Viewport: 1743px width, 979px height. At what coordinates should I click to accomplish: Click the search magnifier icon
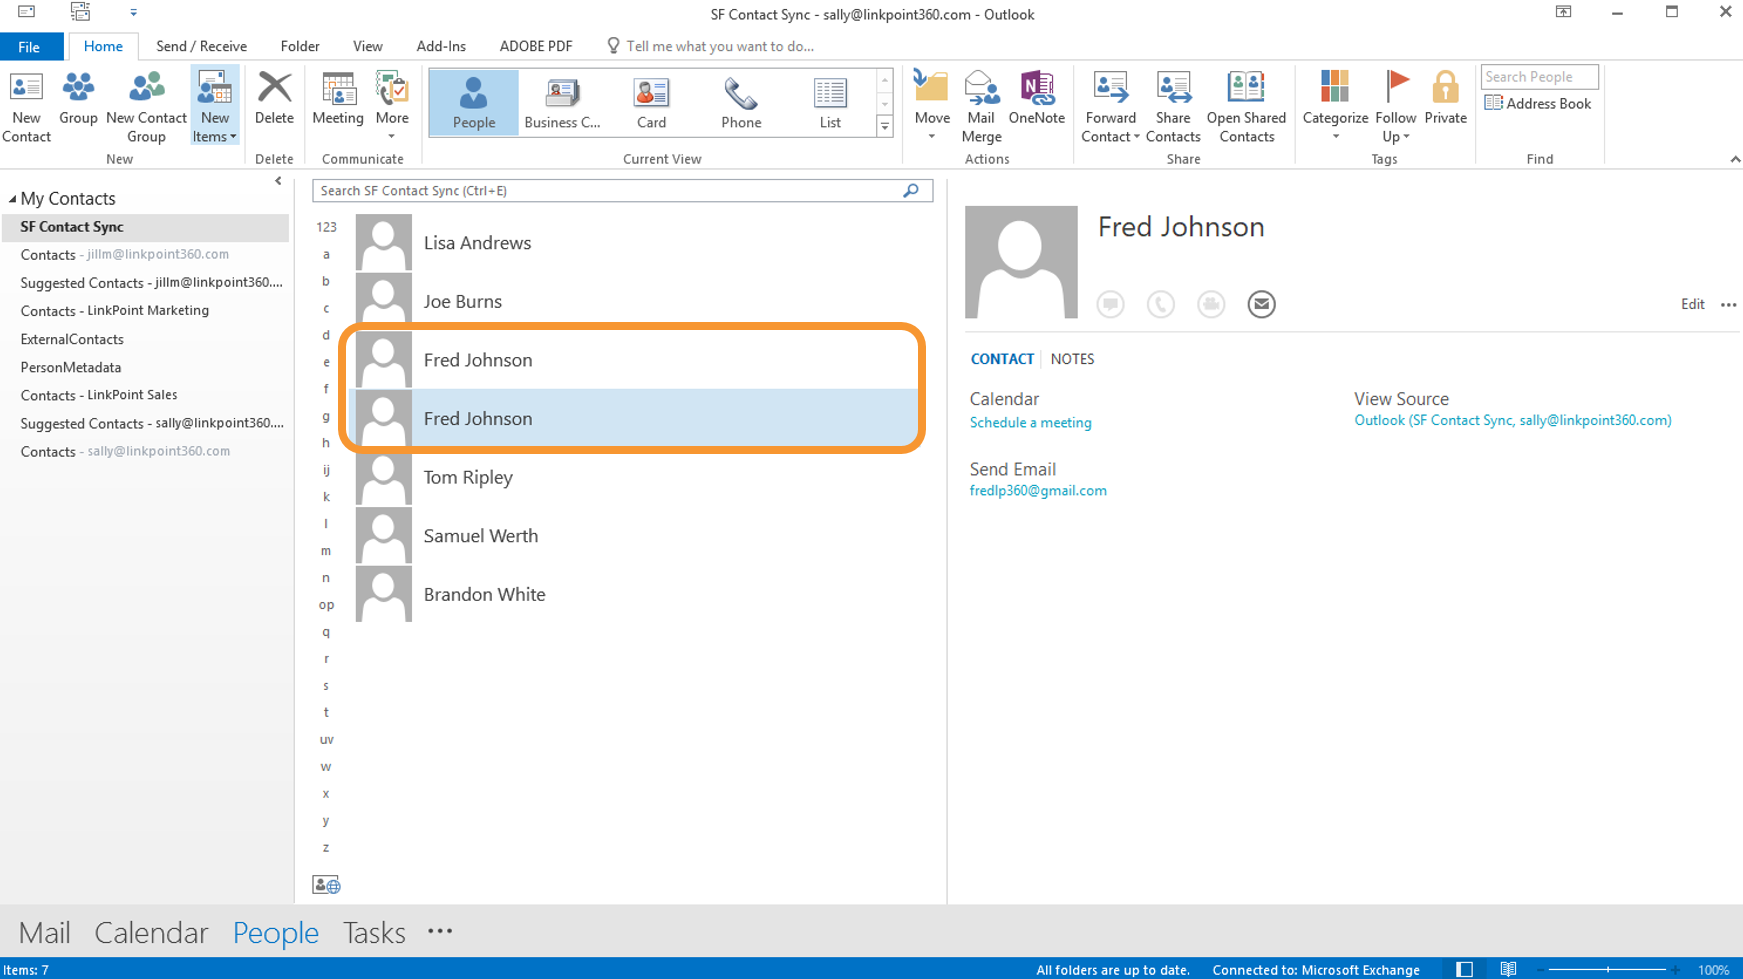coord(911,190)
